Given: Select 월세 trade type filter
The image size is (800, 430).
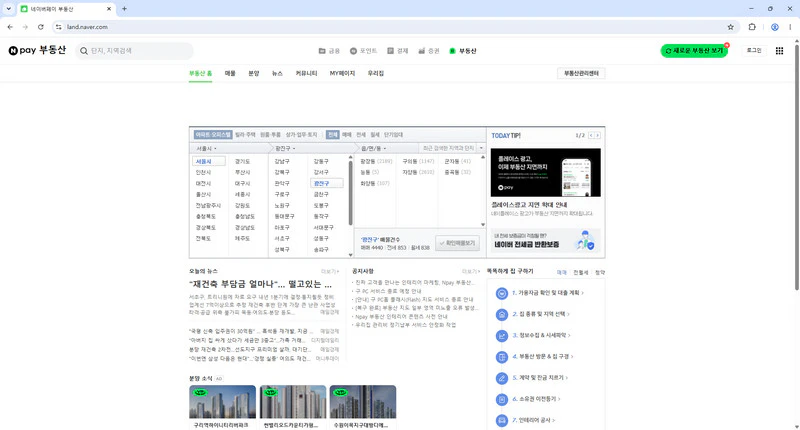Looking at the screenshot, I should 375,135.
